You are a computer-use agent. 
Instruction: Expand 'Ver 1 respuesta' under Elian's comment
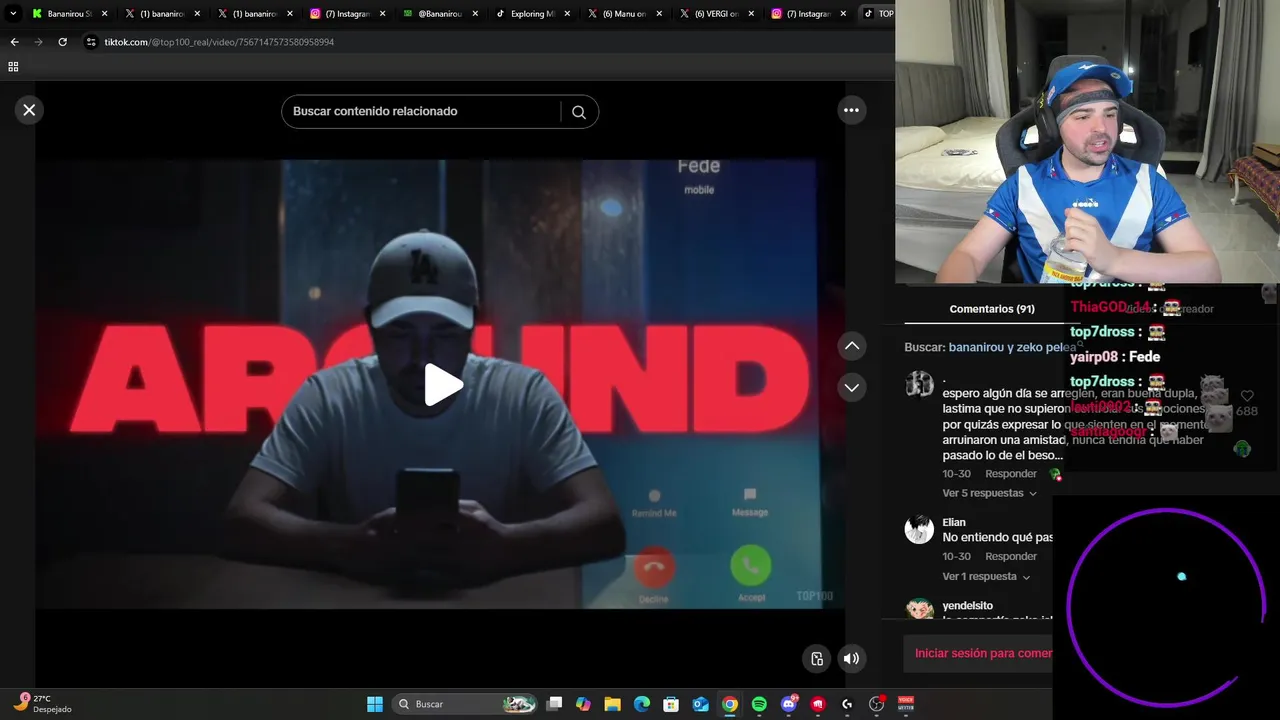click(x=985, y=576)
